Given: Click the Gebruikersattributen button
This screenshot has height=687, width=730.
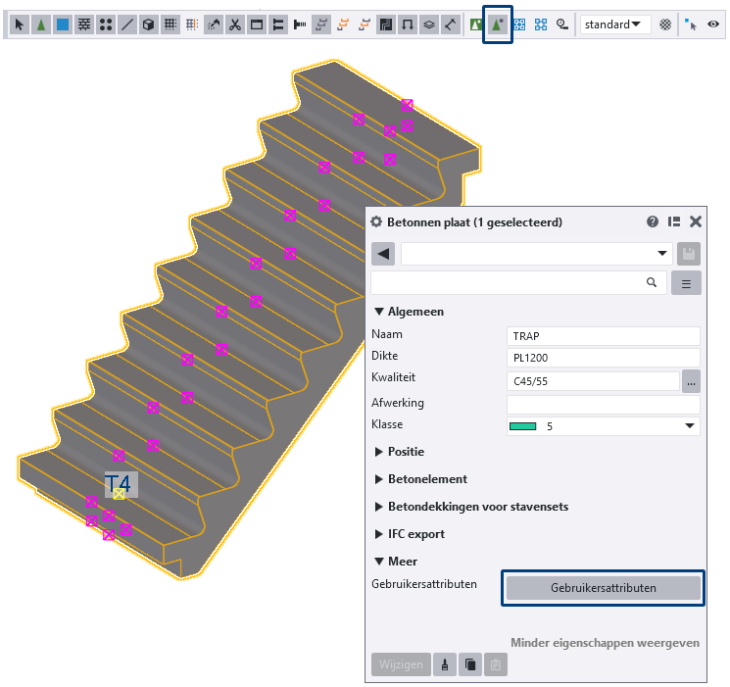Looking at the screenshot, I should point(603,588).
